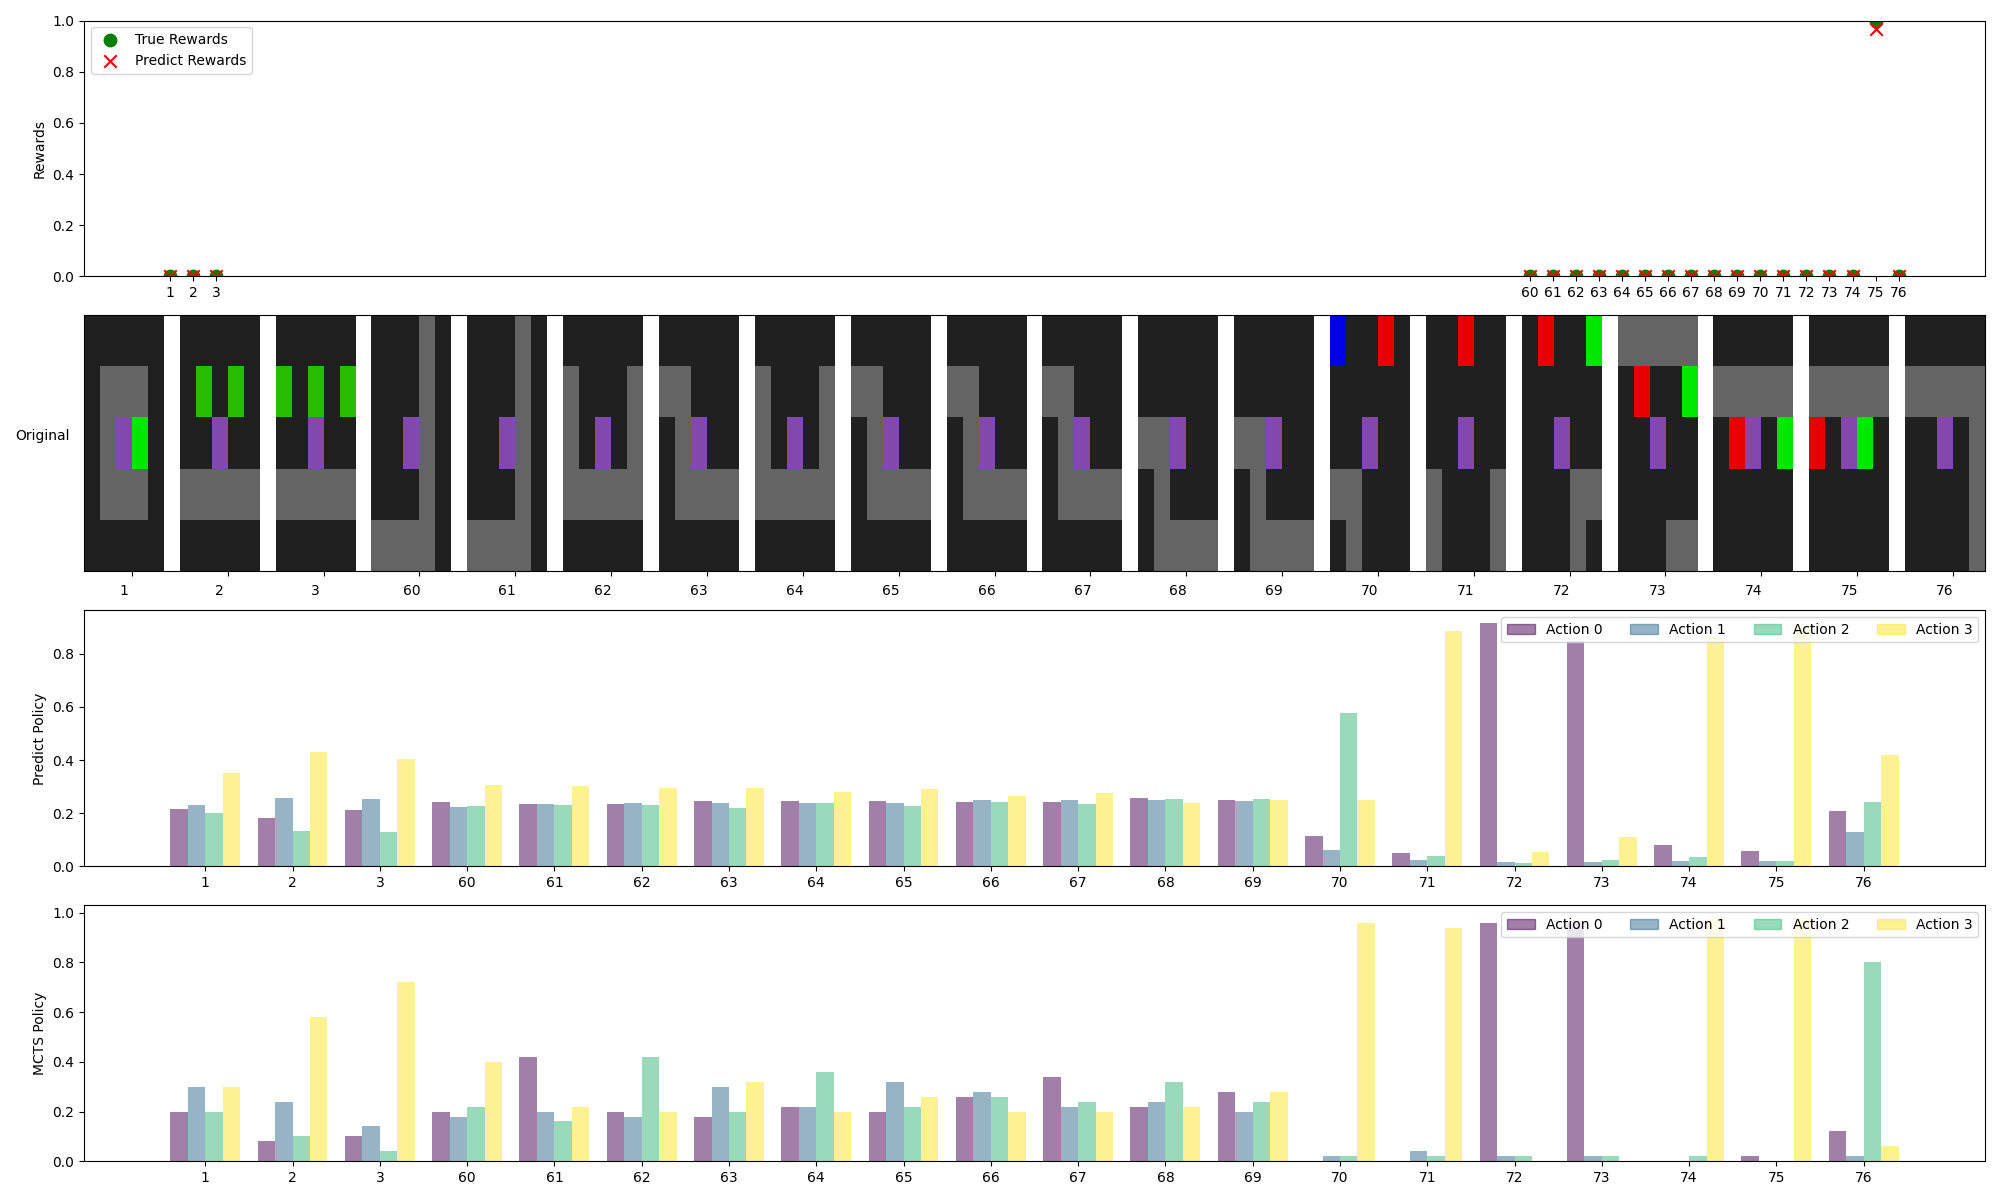The width and height of the screenshot is (2000, 1200).
Task: Click the tall yellow bar at step 71 in Predict Policy
Action: (1453, 748)
